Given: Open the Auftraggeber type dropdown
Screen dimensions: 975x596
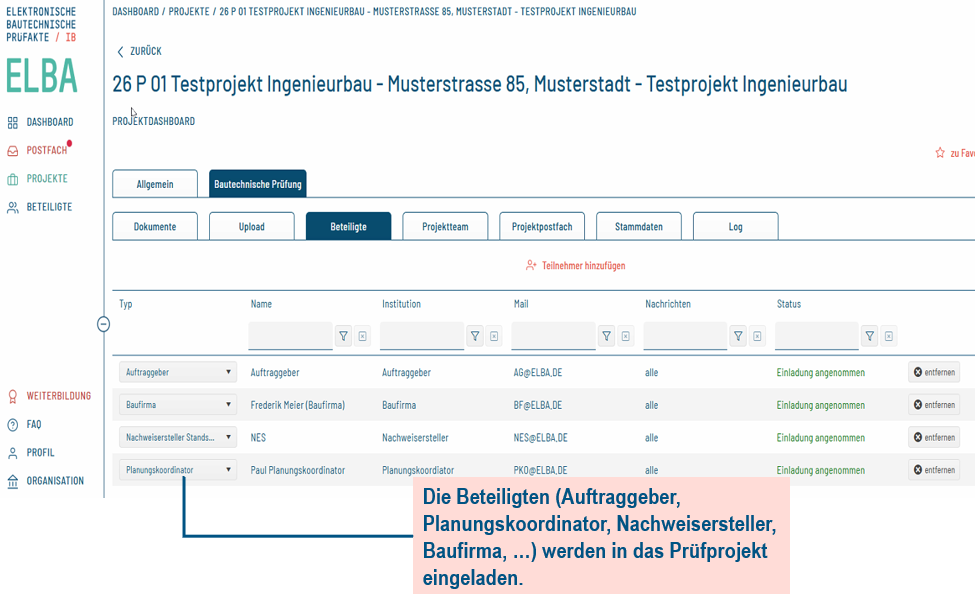Looking at the screenshot, I should (x=178, y=372).
